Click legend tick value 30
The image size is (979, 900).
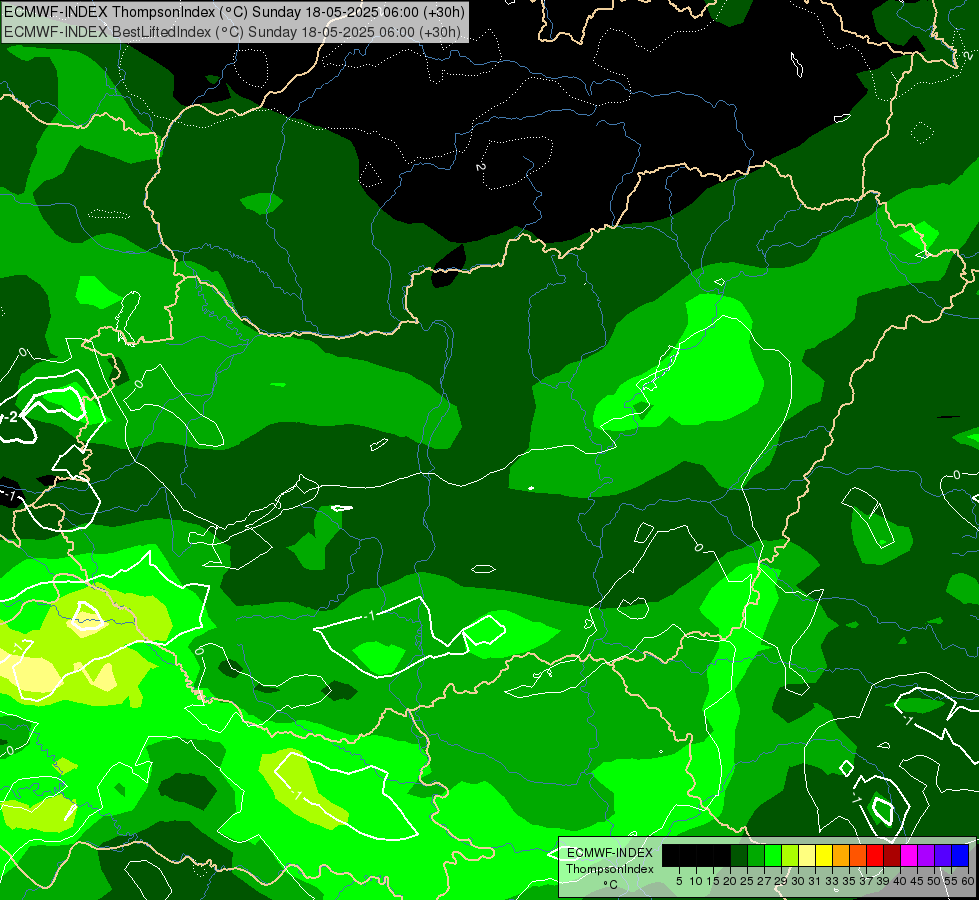coord(798,881)
